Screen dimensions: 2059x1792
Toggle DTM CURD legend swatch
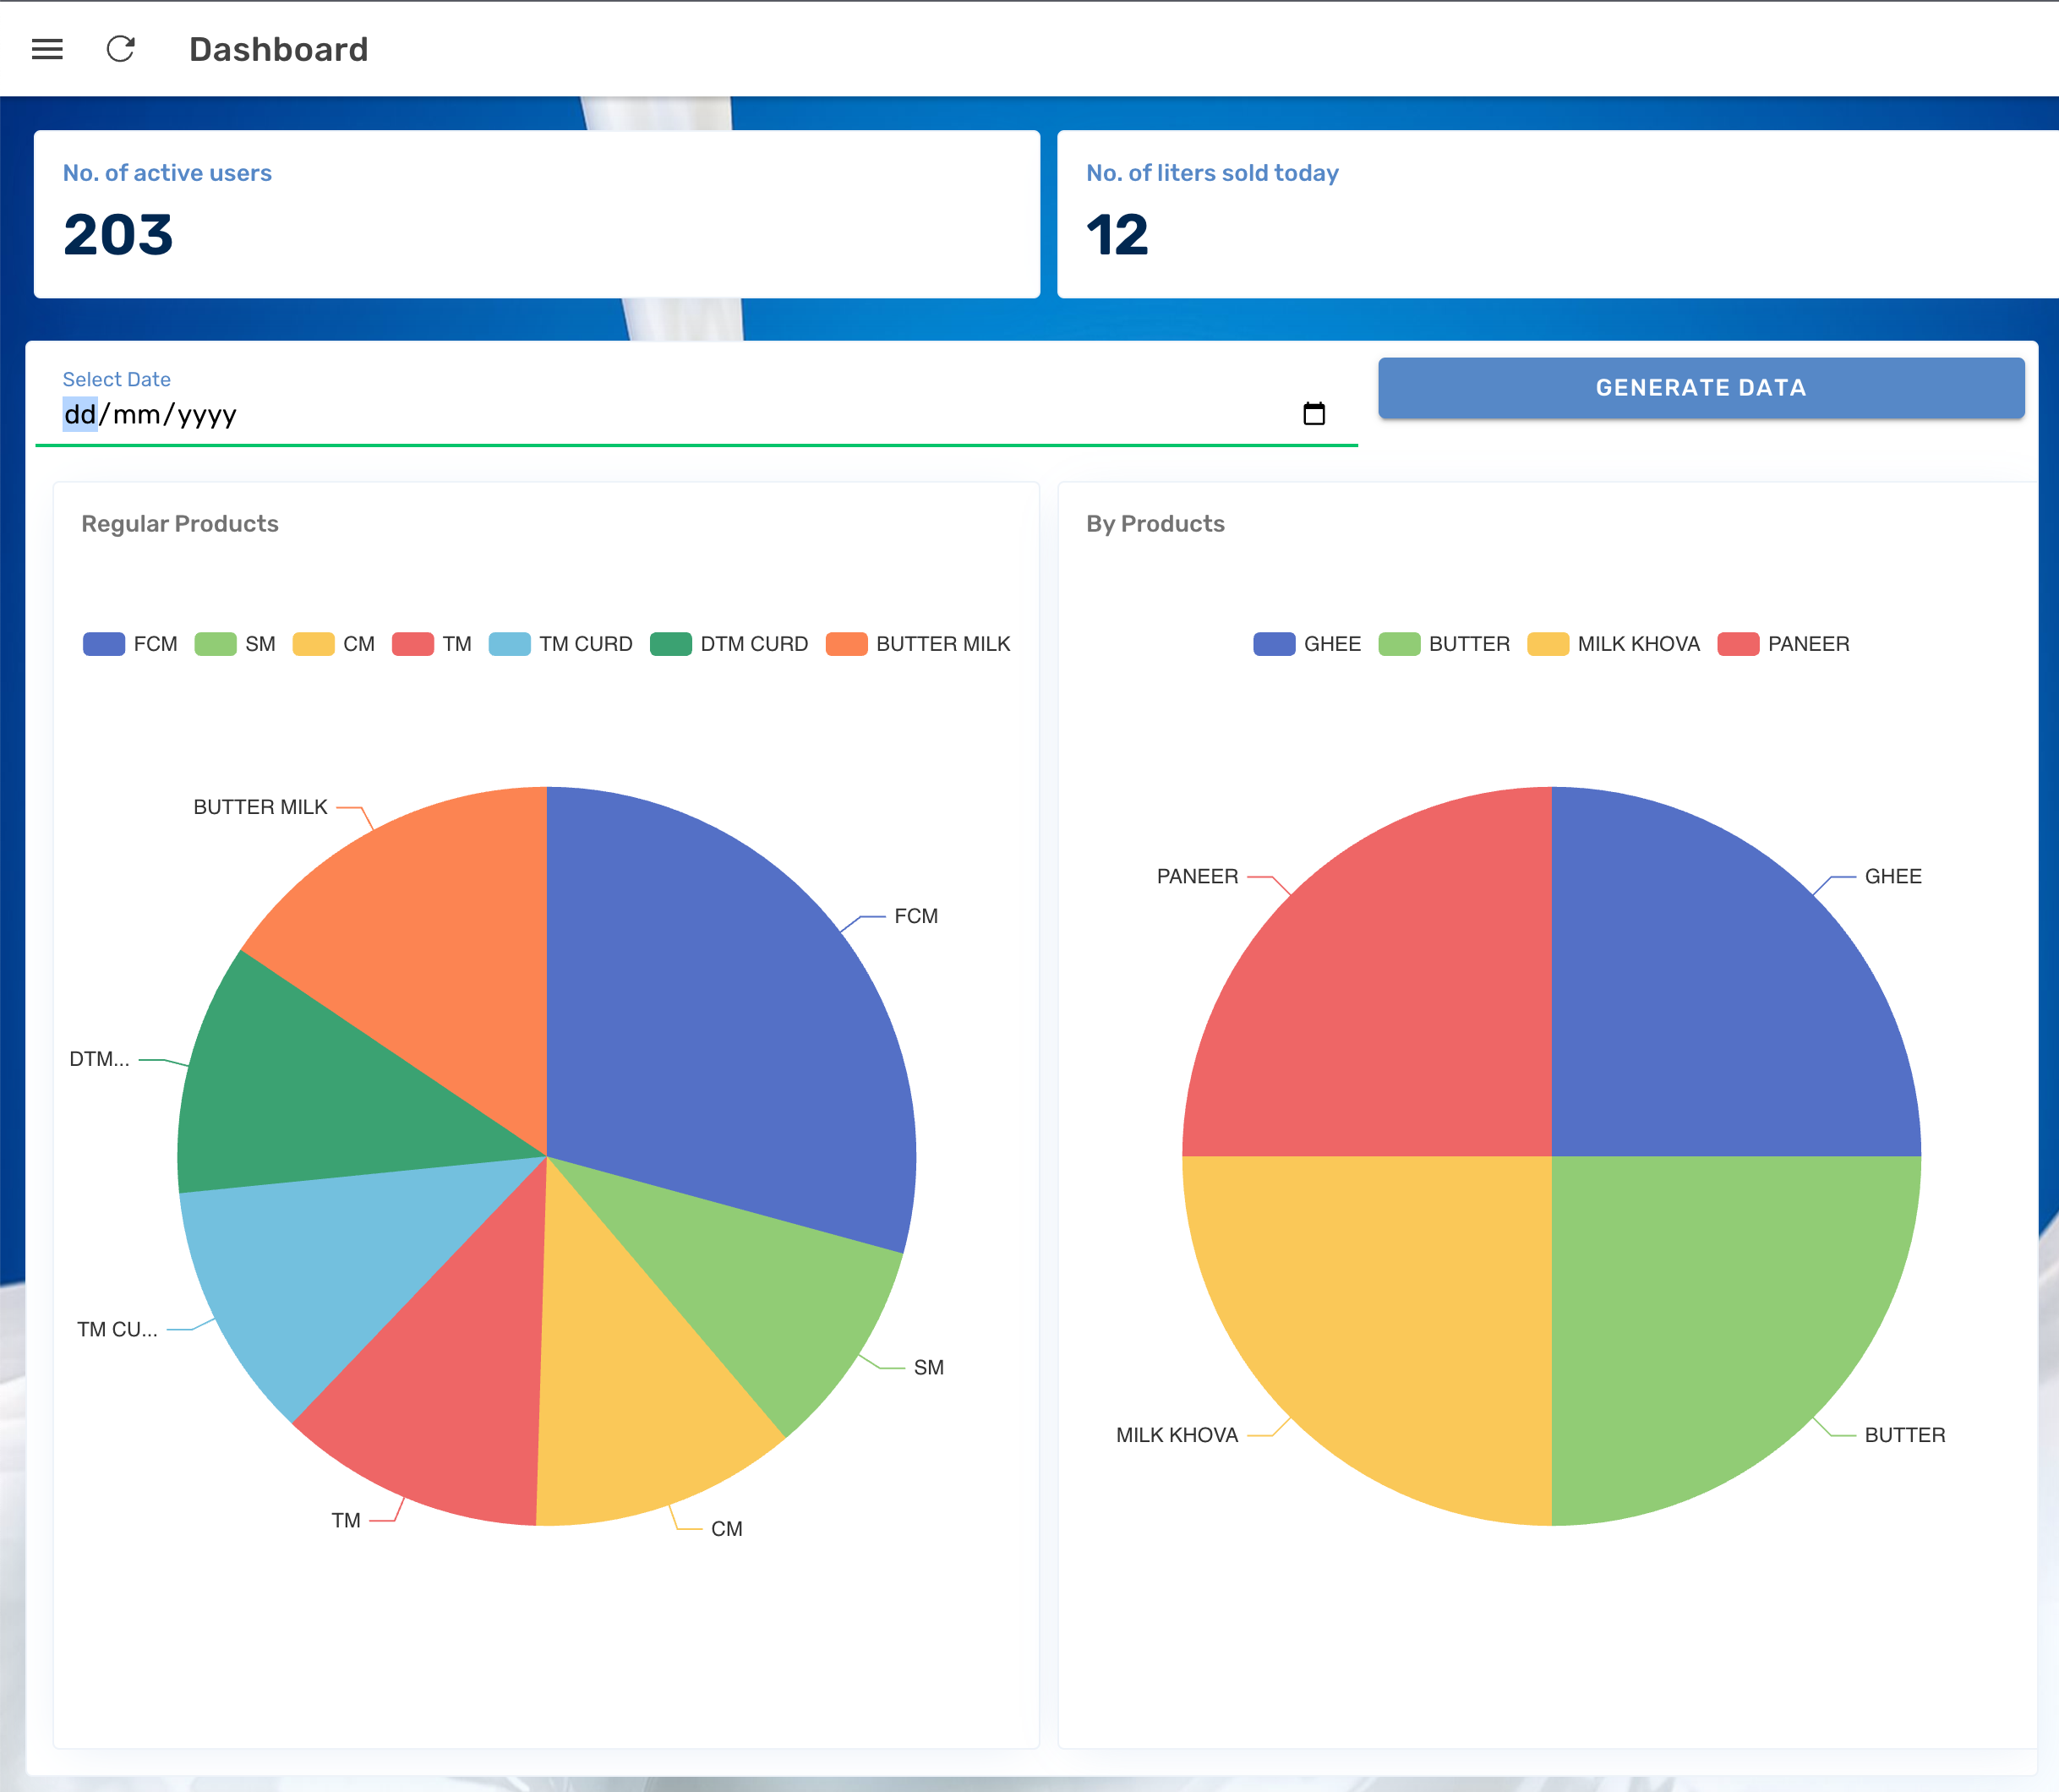671,644
